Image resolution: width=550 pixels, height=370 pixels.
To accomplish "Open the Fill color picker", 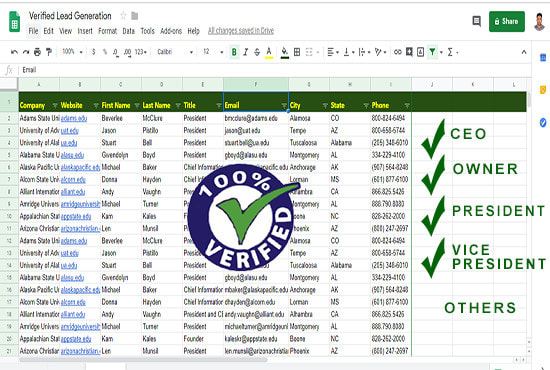I will point(285,52).
